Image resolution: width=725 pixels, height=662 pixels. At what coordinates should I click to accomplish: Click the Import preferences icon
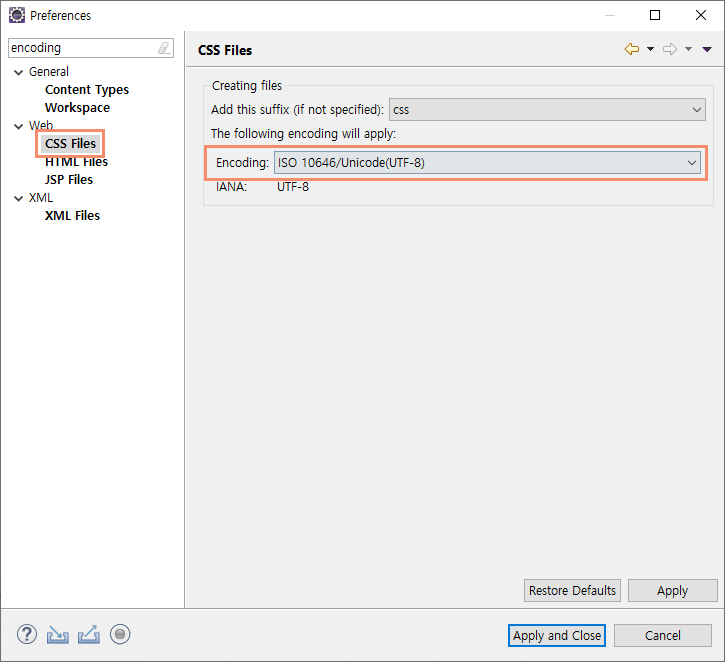pyautogui.click(x=57, y=635)
